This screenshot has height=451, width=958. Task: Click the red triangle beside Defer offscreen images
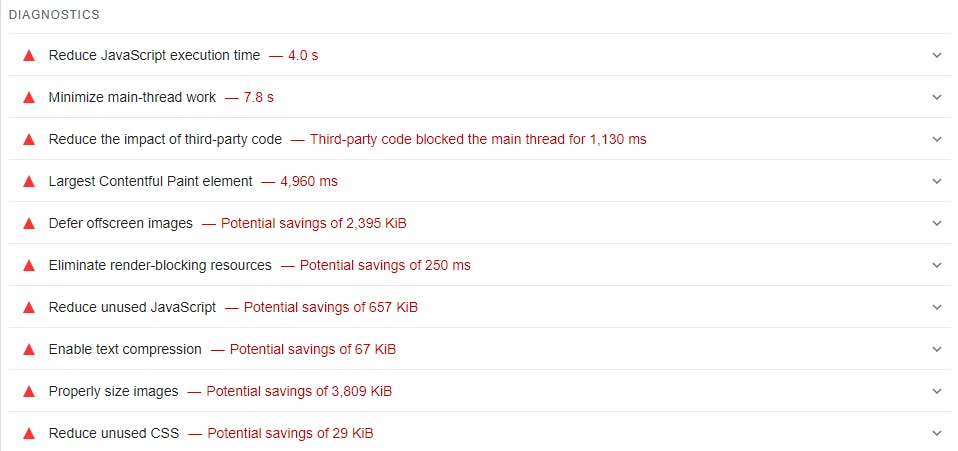tap(29, 224)
